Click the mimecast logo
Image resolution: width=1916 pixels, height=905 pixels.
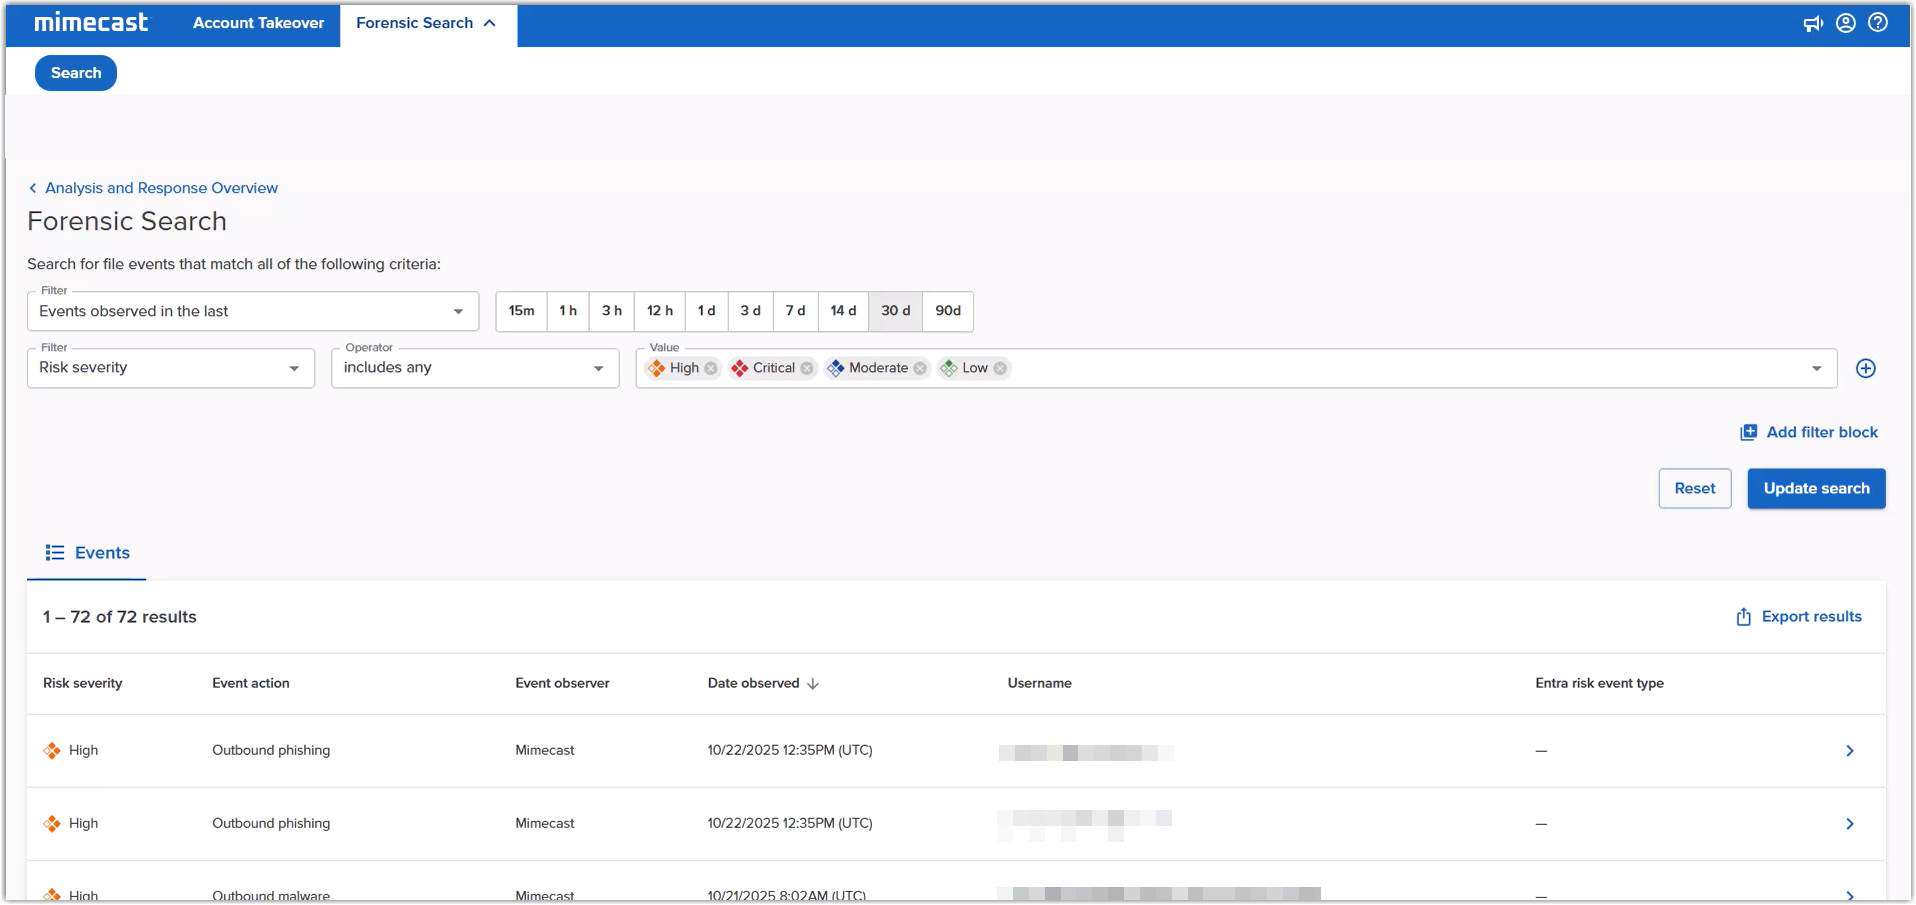point(91,22)
